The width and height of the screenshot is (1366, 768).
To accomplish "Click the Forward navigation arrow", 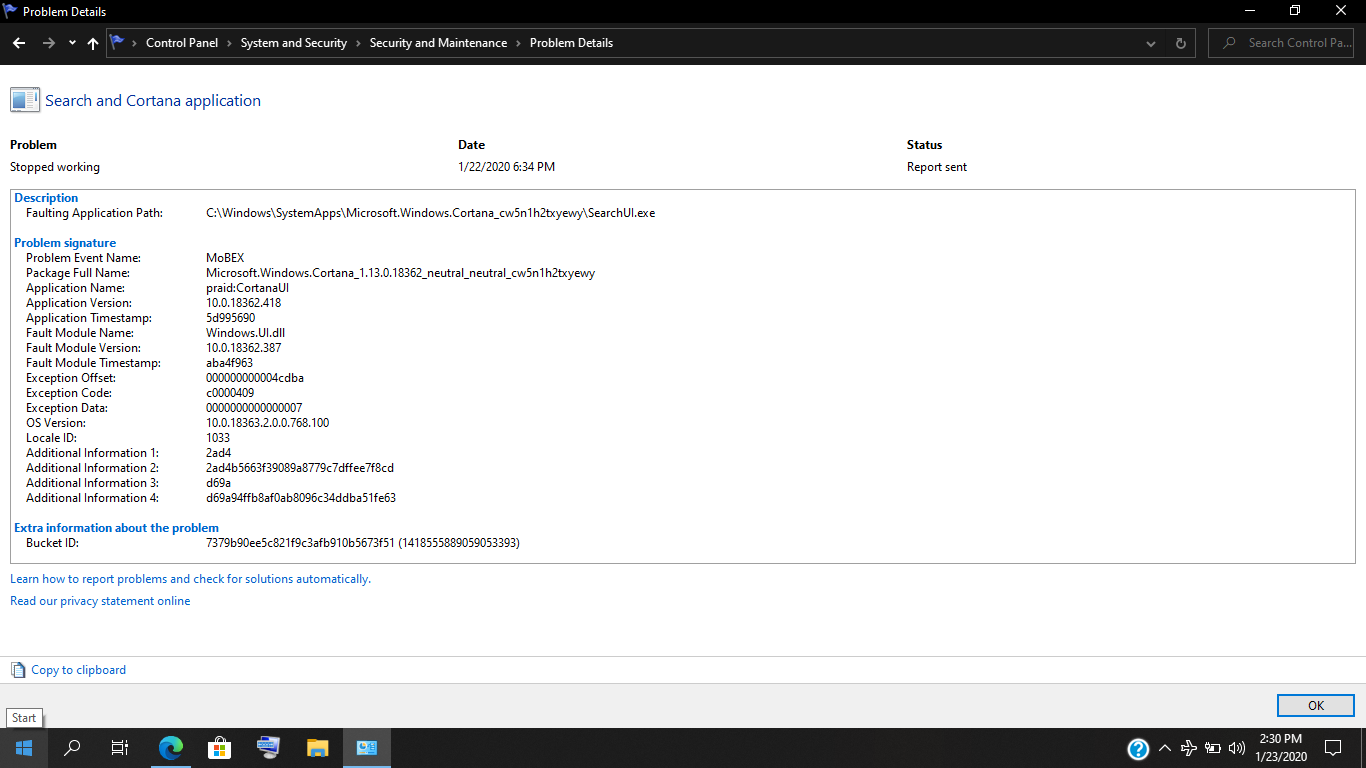I will point(48,43).
